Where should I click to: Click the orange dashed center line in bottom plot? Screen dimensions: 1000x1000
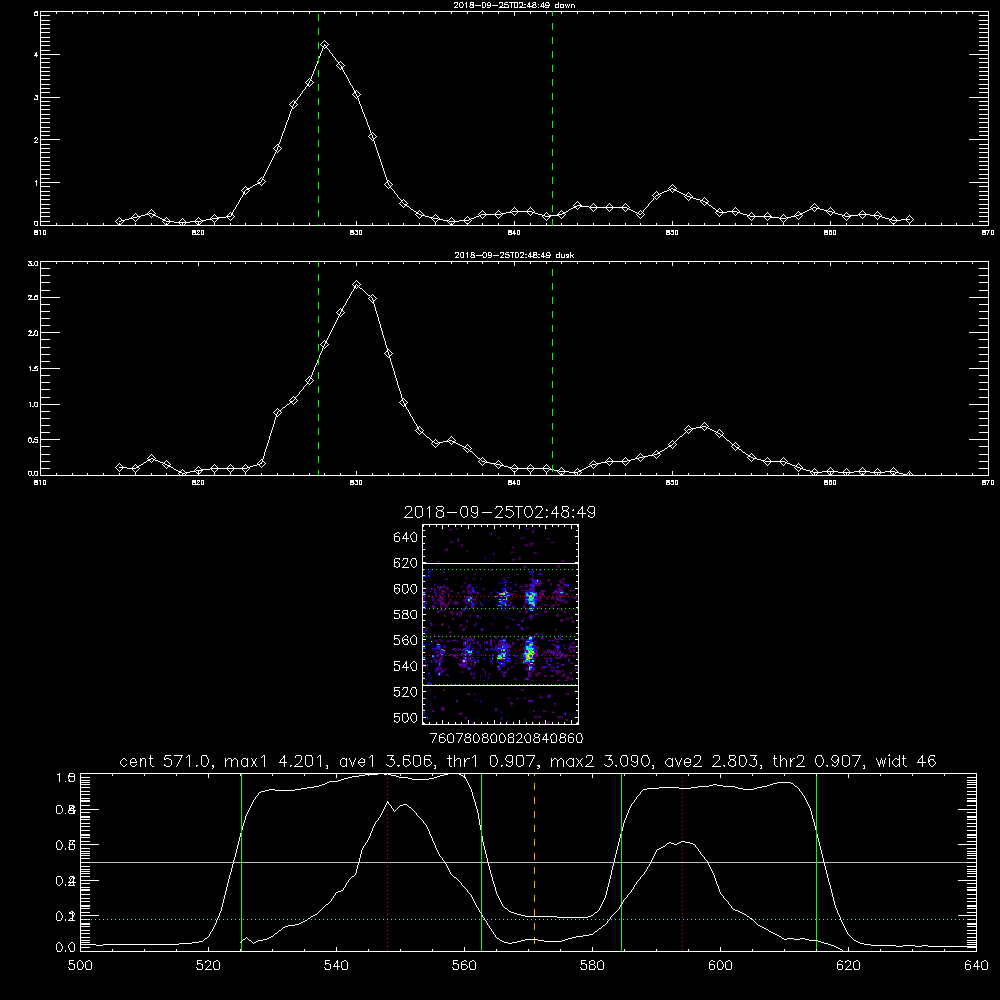[x=534, y=861]
